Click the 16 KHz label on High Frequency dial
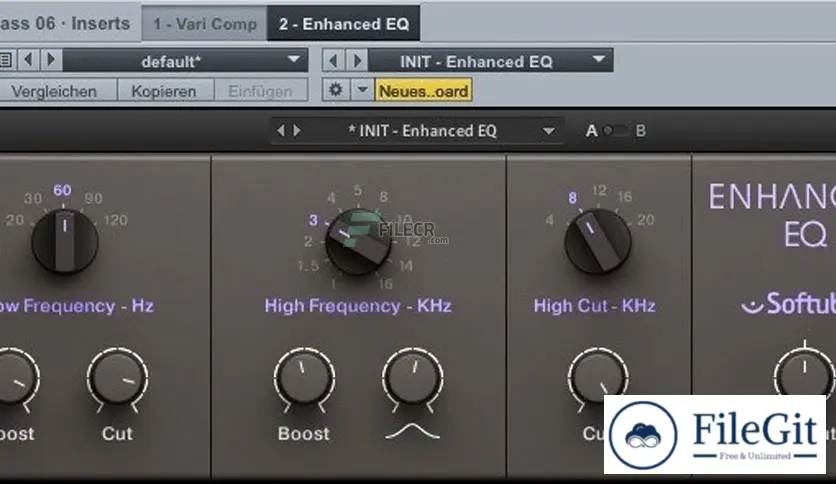This screenshot has height=484, width=836. coord(386,284)
